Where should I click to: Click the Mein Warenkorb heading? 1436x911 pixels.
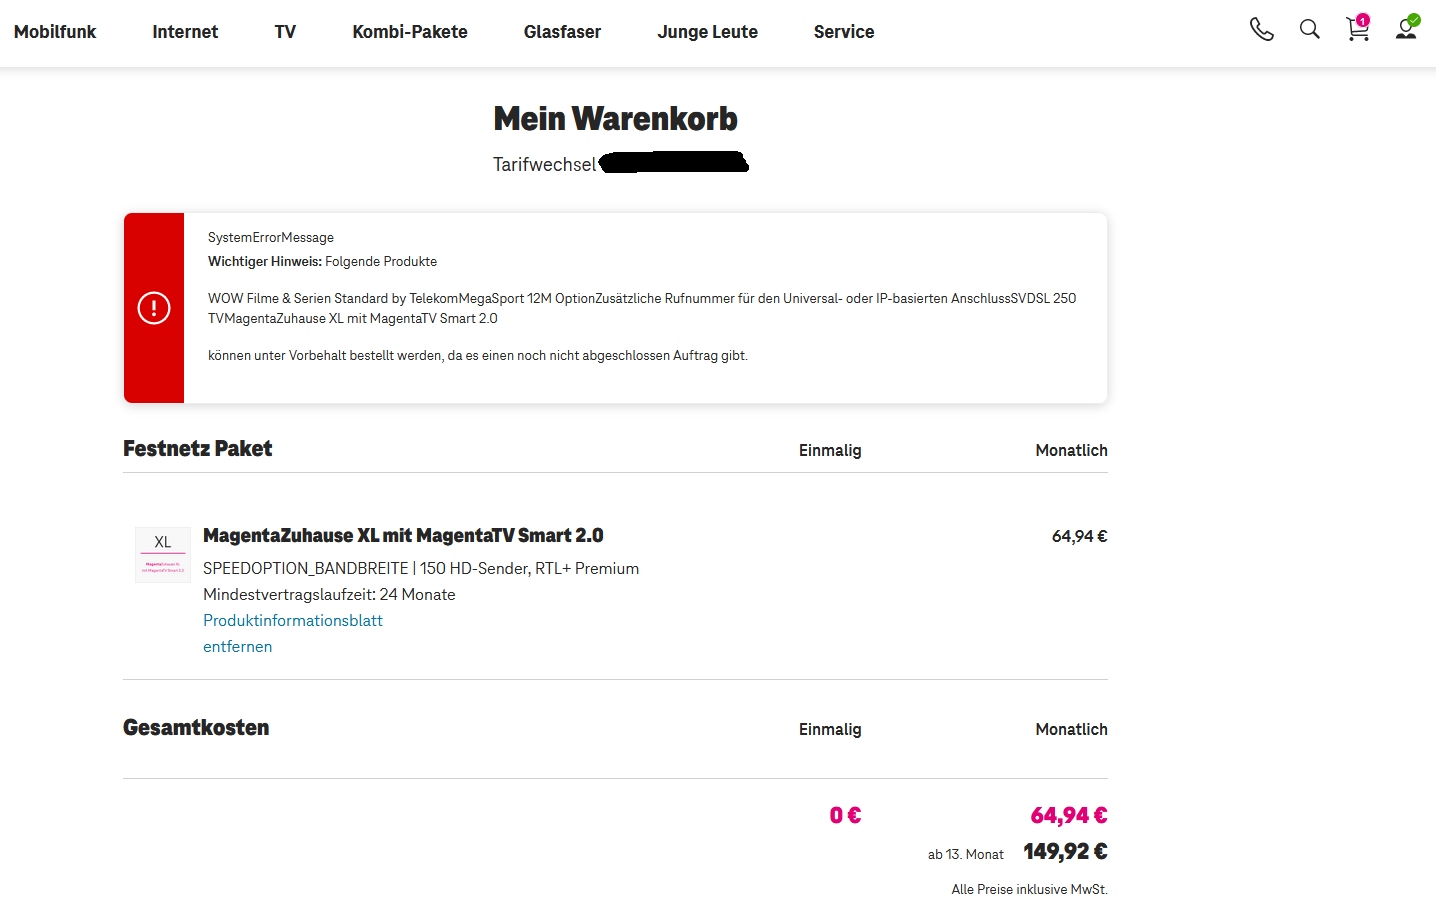click(x=616, y=119)
